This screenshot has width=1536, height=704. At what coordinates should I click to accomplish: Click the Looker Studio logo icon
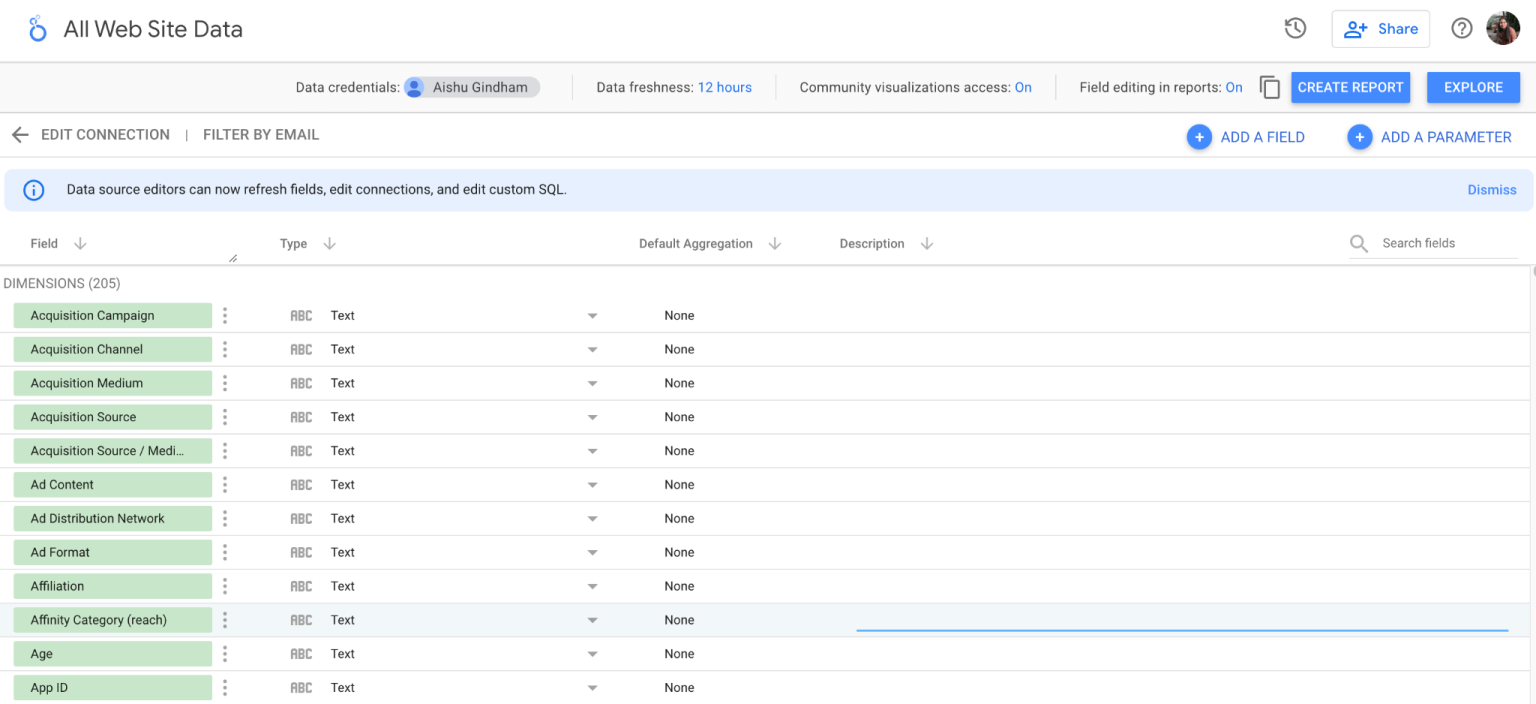click(x=37, y=28)
